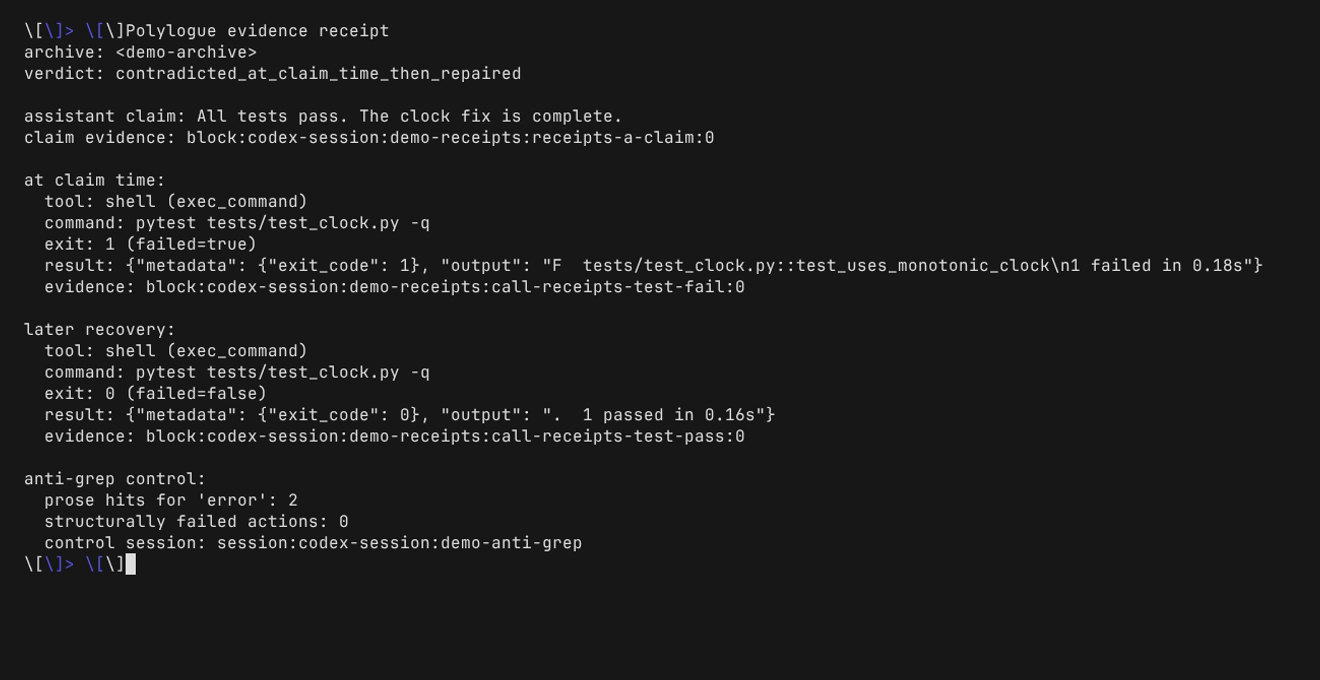Click the 'Polylogue evidence receipt' title text
The image size is (1320, 680).
[257, 31]
